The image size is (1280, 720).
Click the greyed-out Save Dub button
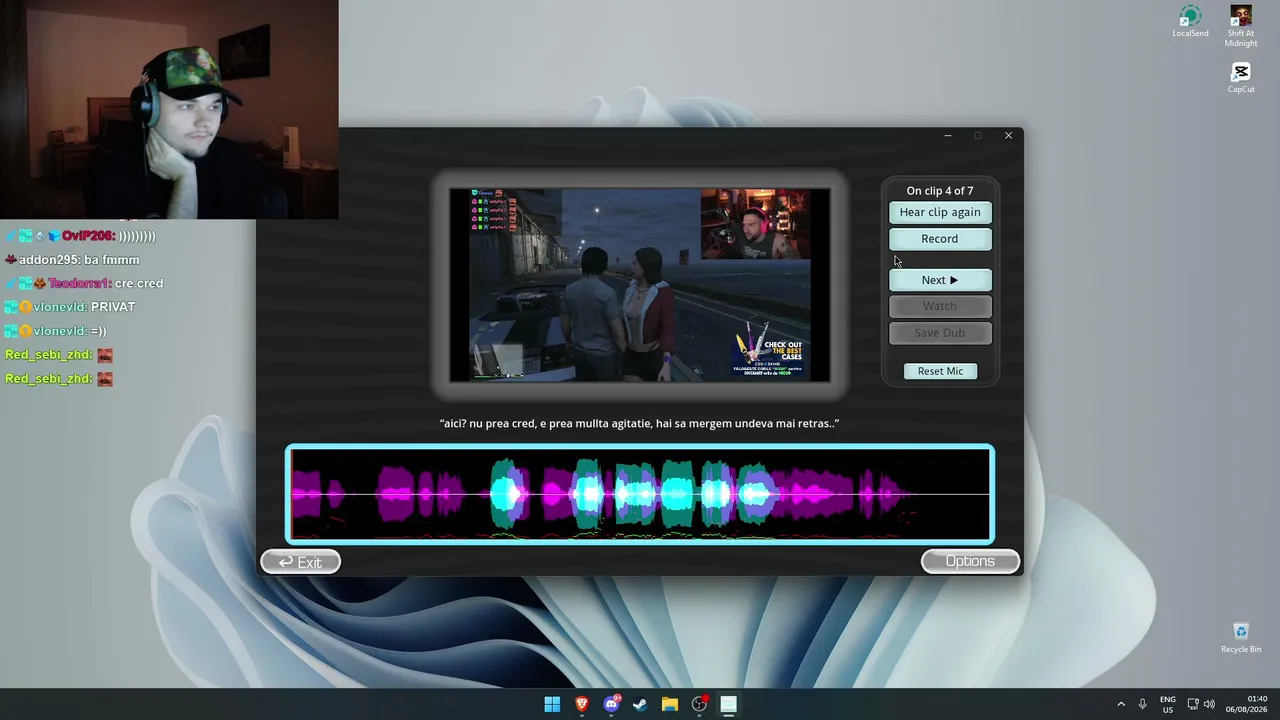tap(940, 333)
